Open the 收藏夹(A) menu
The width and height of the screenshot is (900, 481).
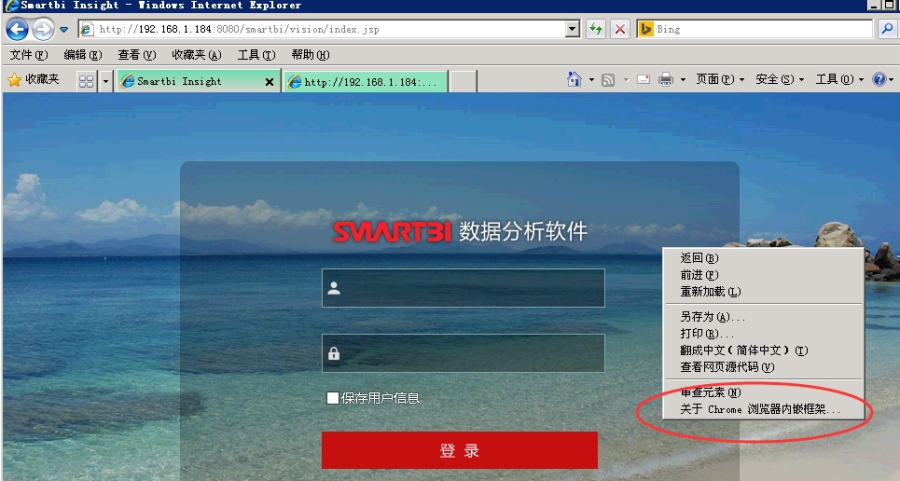pyautogui.click(x=196, y=55)
